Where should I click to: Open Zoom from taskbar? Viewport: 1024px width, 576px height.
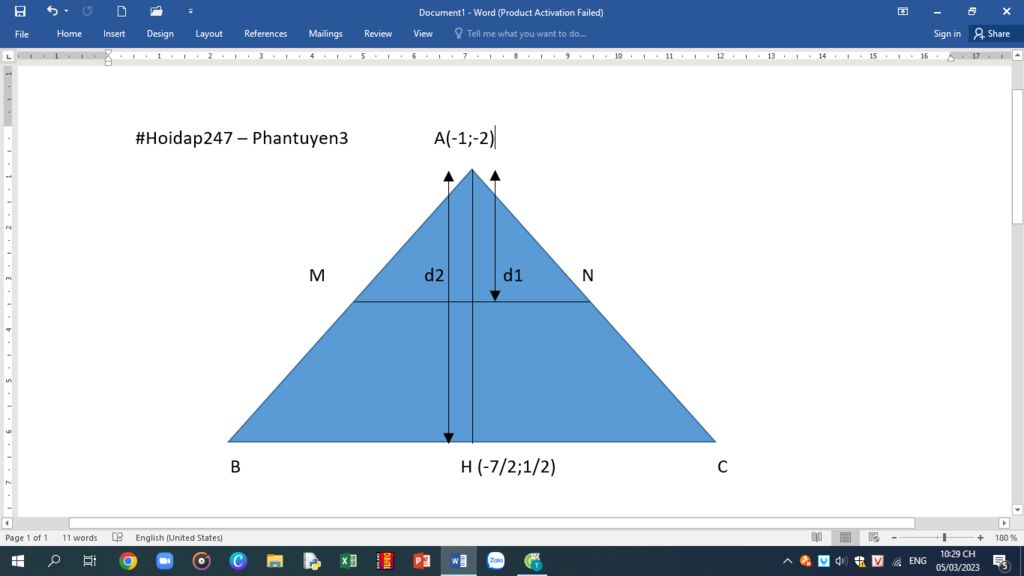click(165, 561)
